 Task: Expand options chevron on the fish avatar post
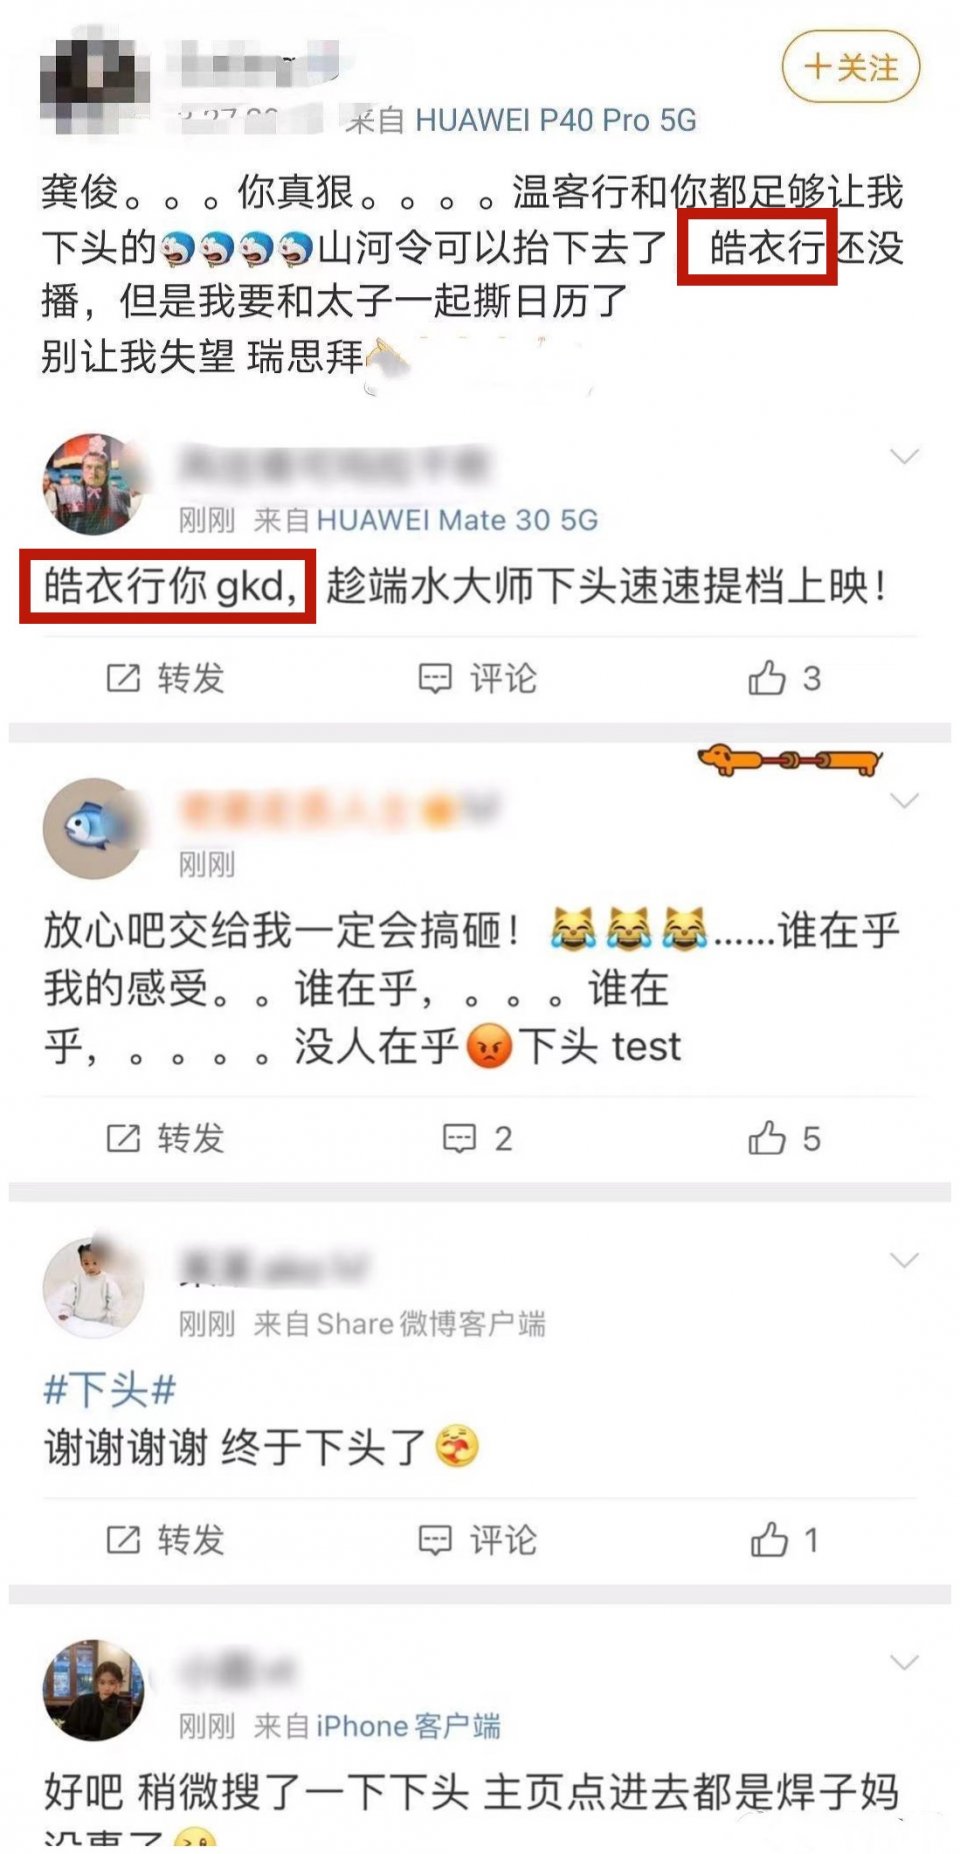904,801
